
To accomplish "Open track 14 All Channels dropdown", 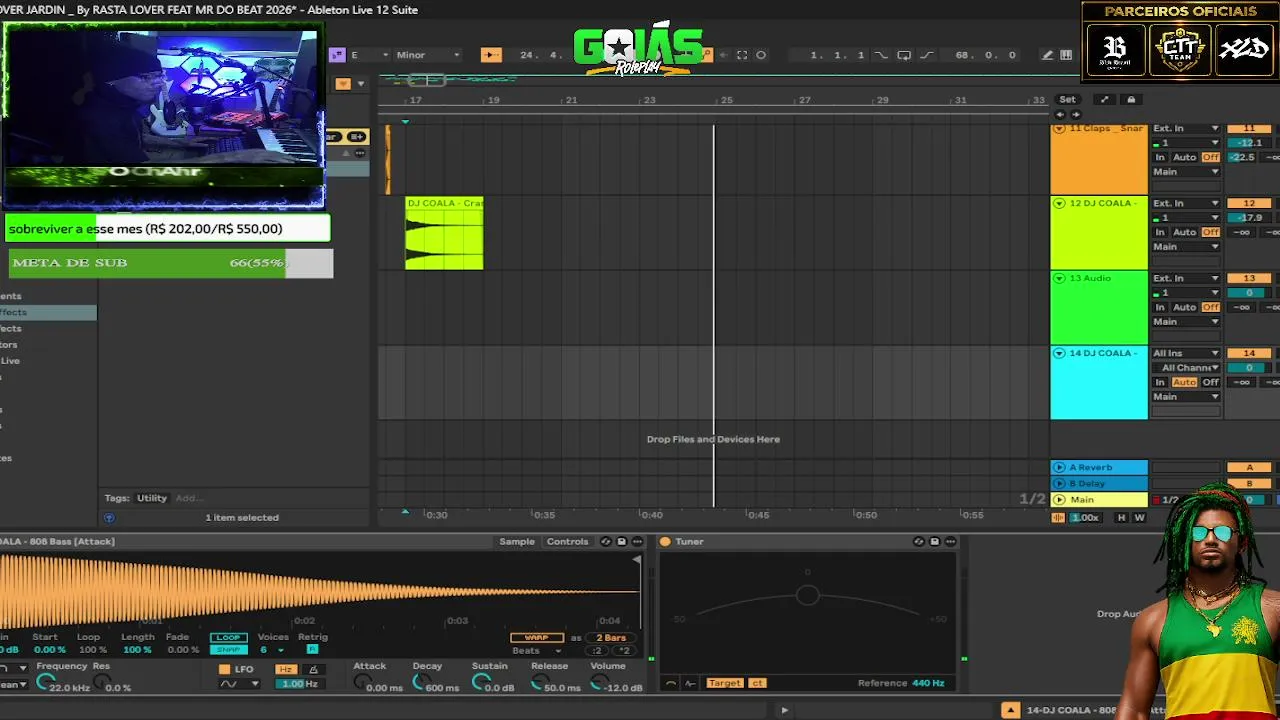I will tap(1186, 367).
